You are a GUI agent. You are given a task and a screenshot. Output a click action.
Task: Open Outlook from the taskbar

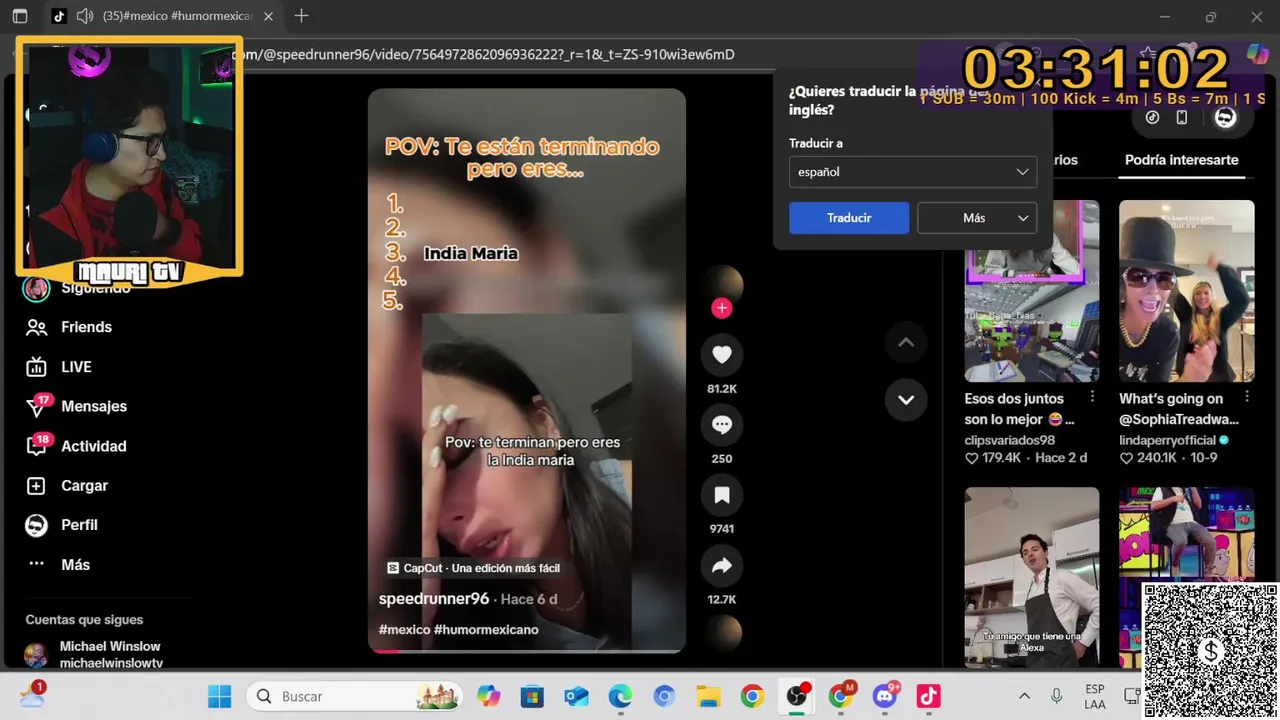576,696
